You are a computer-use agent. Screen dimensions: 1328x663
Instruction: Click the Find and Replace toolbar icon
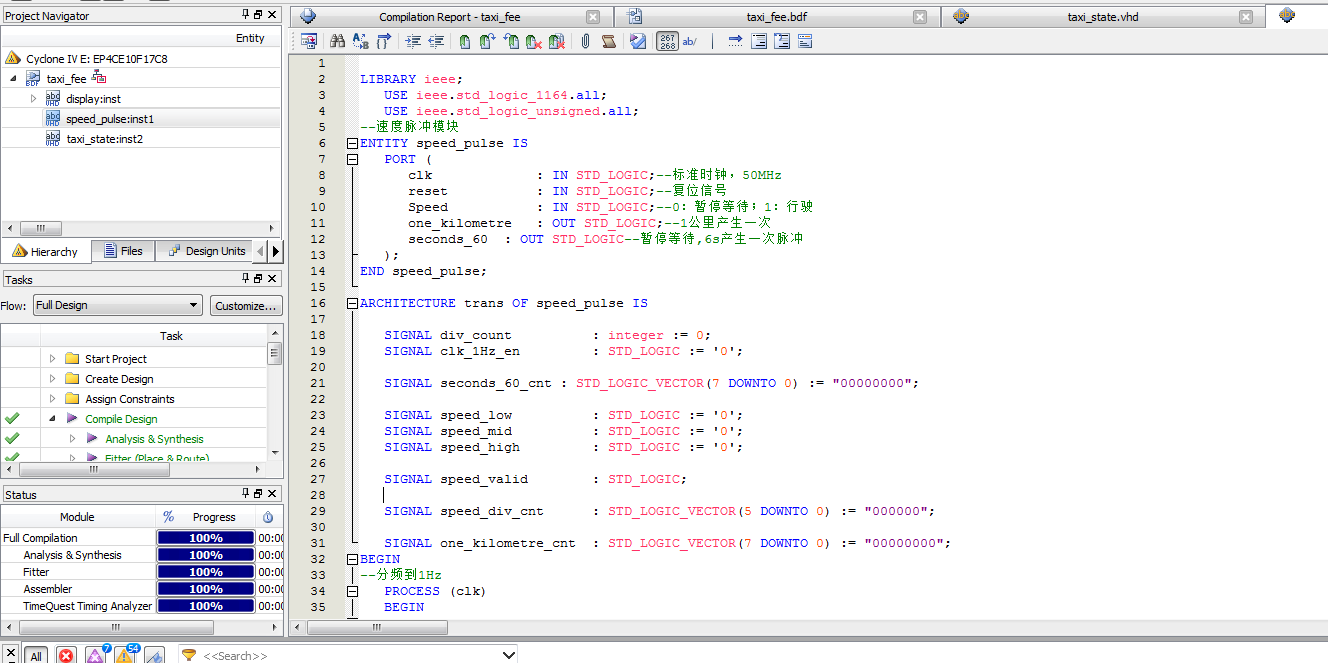tap(360, 41)
